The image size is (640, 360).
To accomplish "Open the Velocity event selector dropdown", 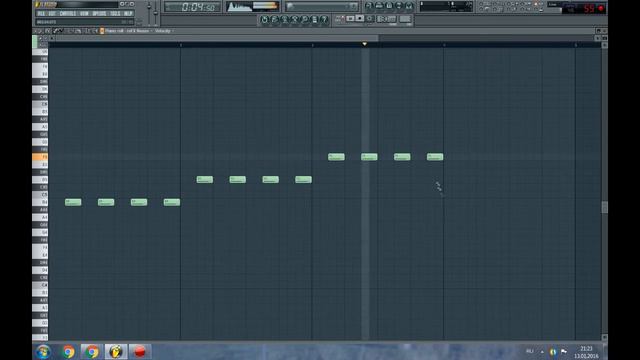I will tap(164, 31).
